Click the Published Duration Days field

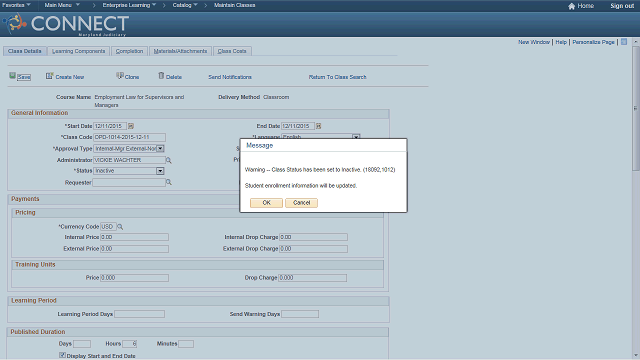(x=82, y=344)
